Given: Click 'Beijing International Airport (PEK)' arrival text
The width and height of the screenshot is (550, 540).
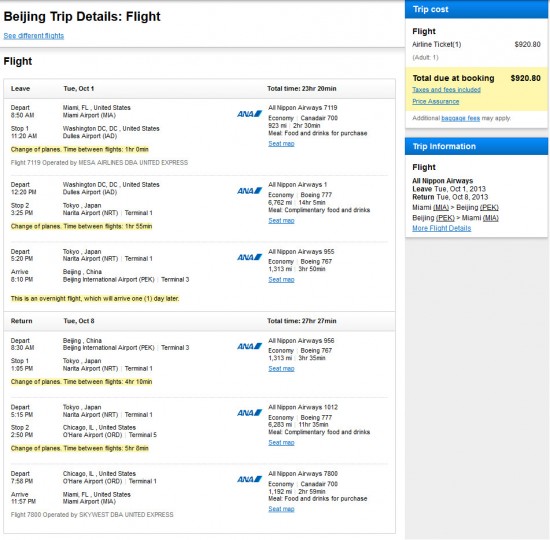Looking at the screenshot, I should click(109, 279).
